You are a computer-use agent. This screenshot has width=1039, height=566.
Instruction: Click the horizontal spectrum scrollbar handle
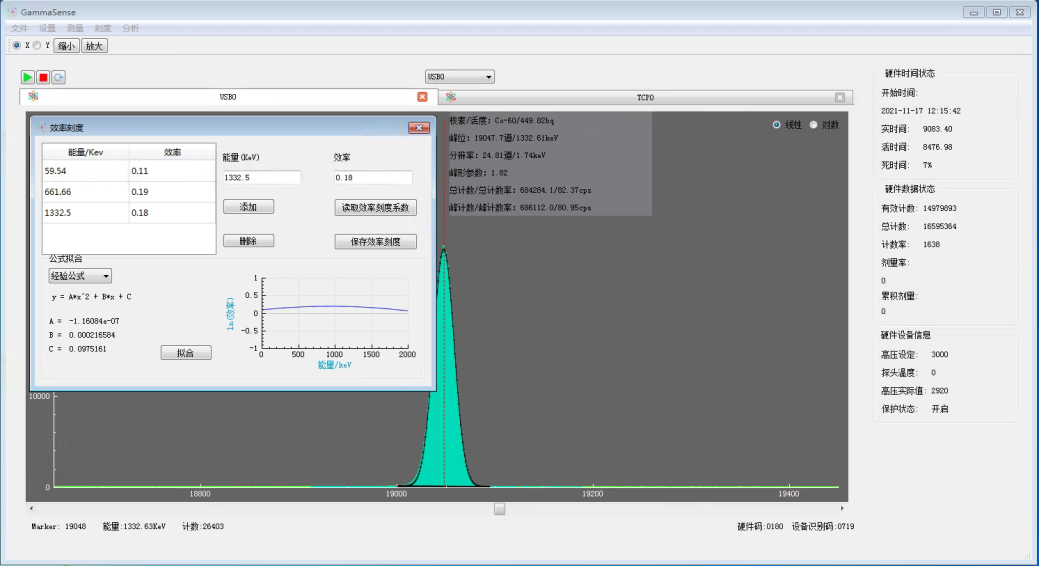tap(499, 508)
